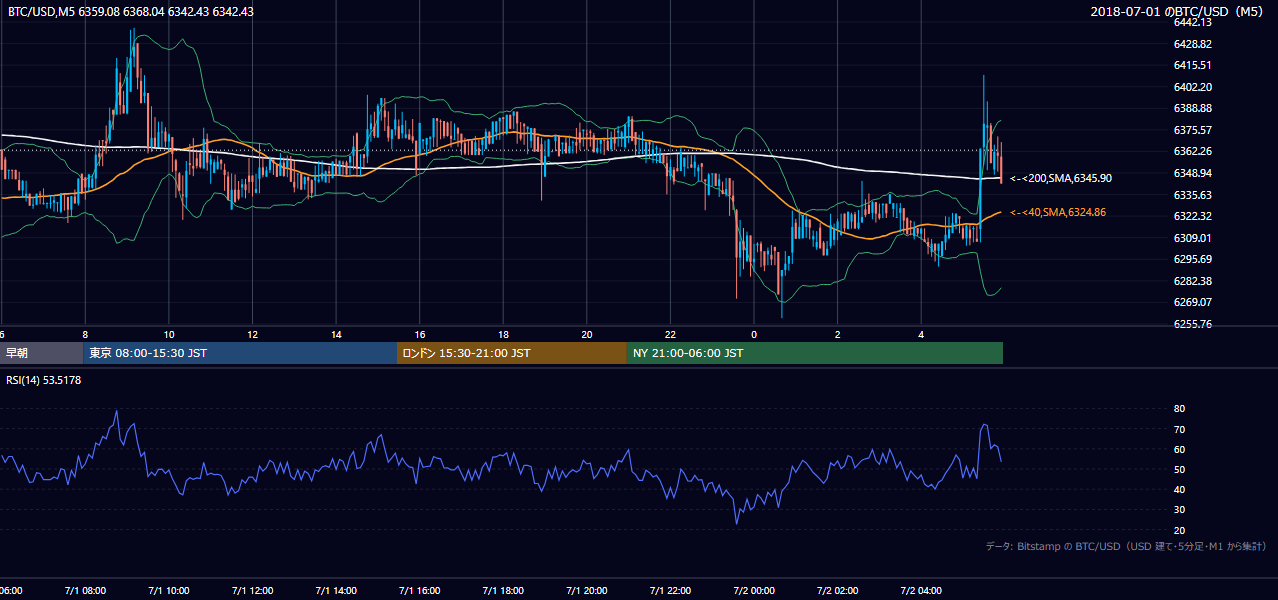Click hour label 10 below the price chart
This screenshot has height=600, width=1278.
point(169,334)
